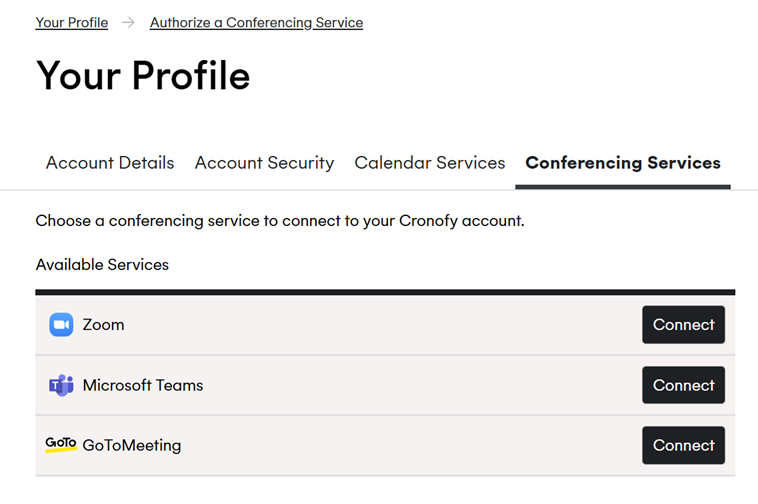The image size is (758, 504).
Task: Click the Zoom camera icon
Action: point(61,325)
